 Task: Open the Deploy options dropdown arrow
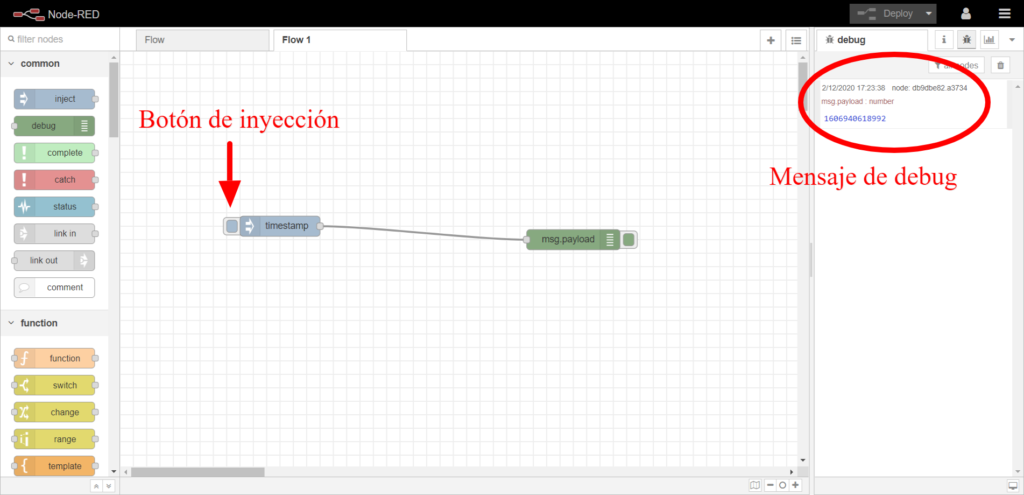tap(929, 14)
